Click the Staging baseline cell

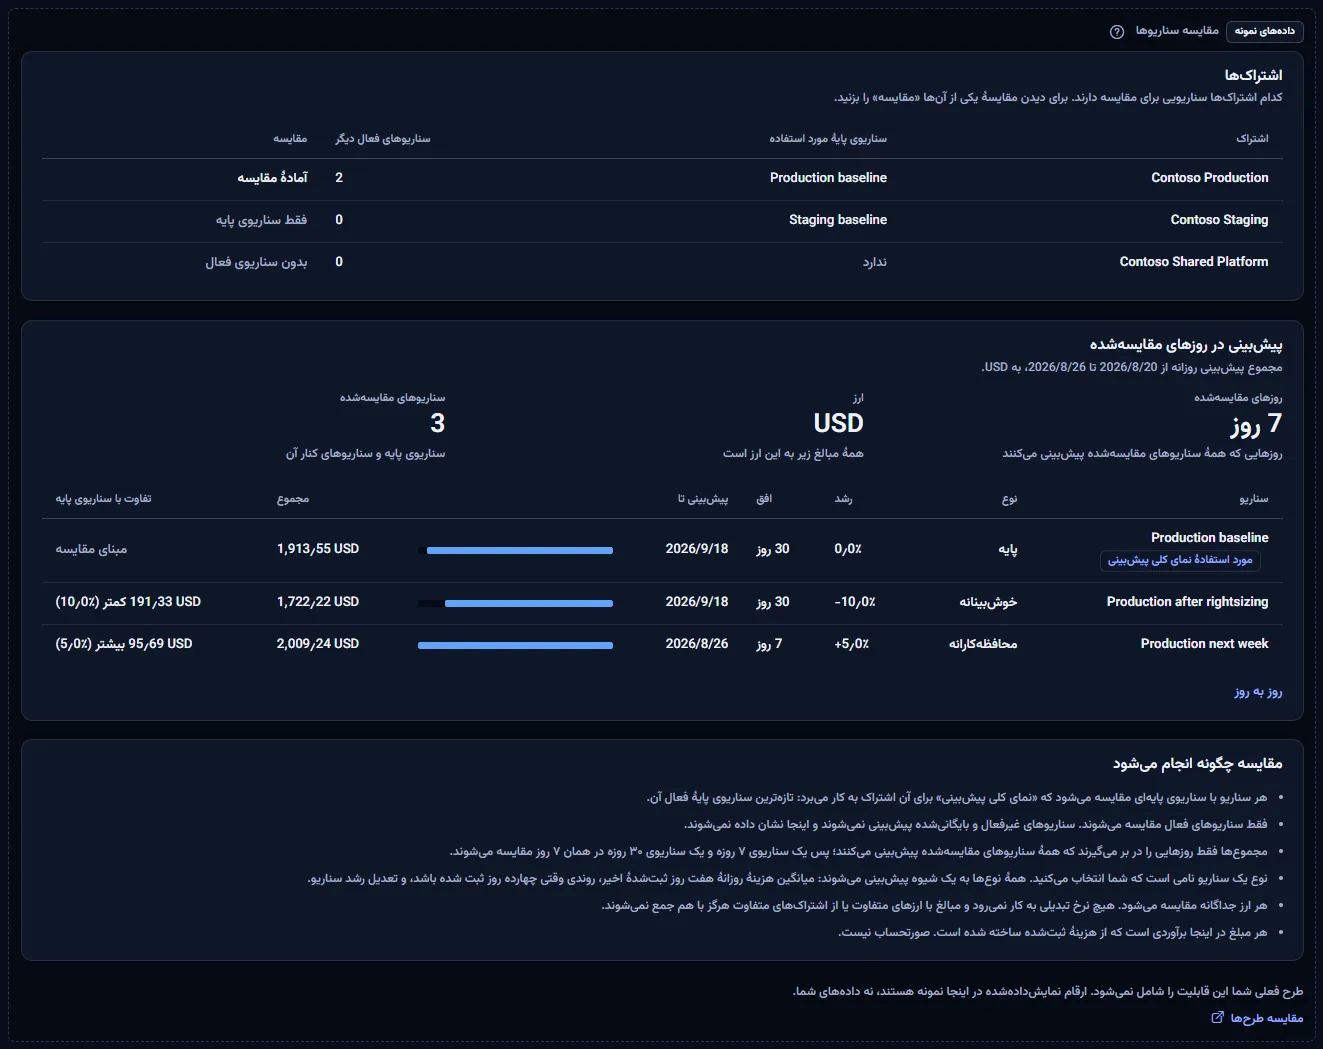coord(838,220)
